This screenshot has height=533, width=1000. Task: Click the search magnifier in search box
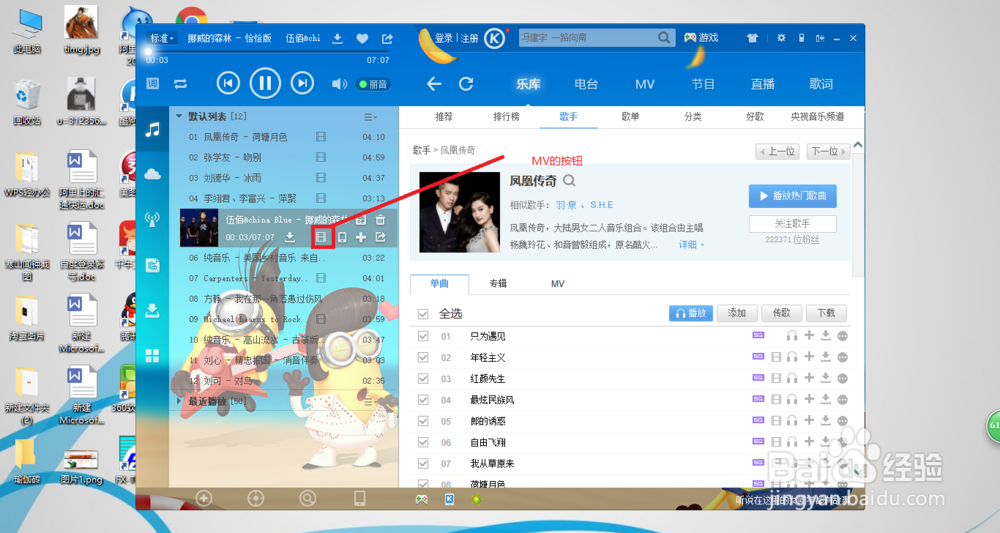pyautogui.click(x=664, y=38)
